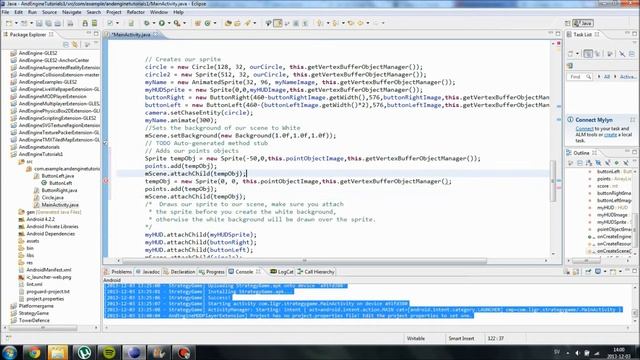The width and height of the screenshot is (640, 360).
Task: Click the Java perspective button
Action: [583, 23]
